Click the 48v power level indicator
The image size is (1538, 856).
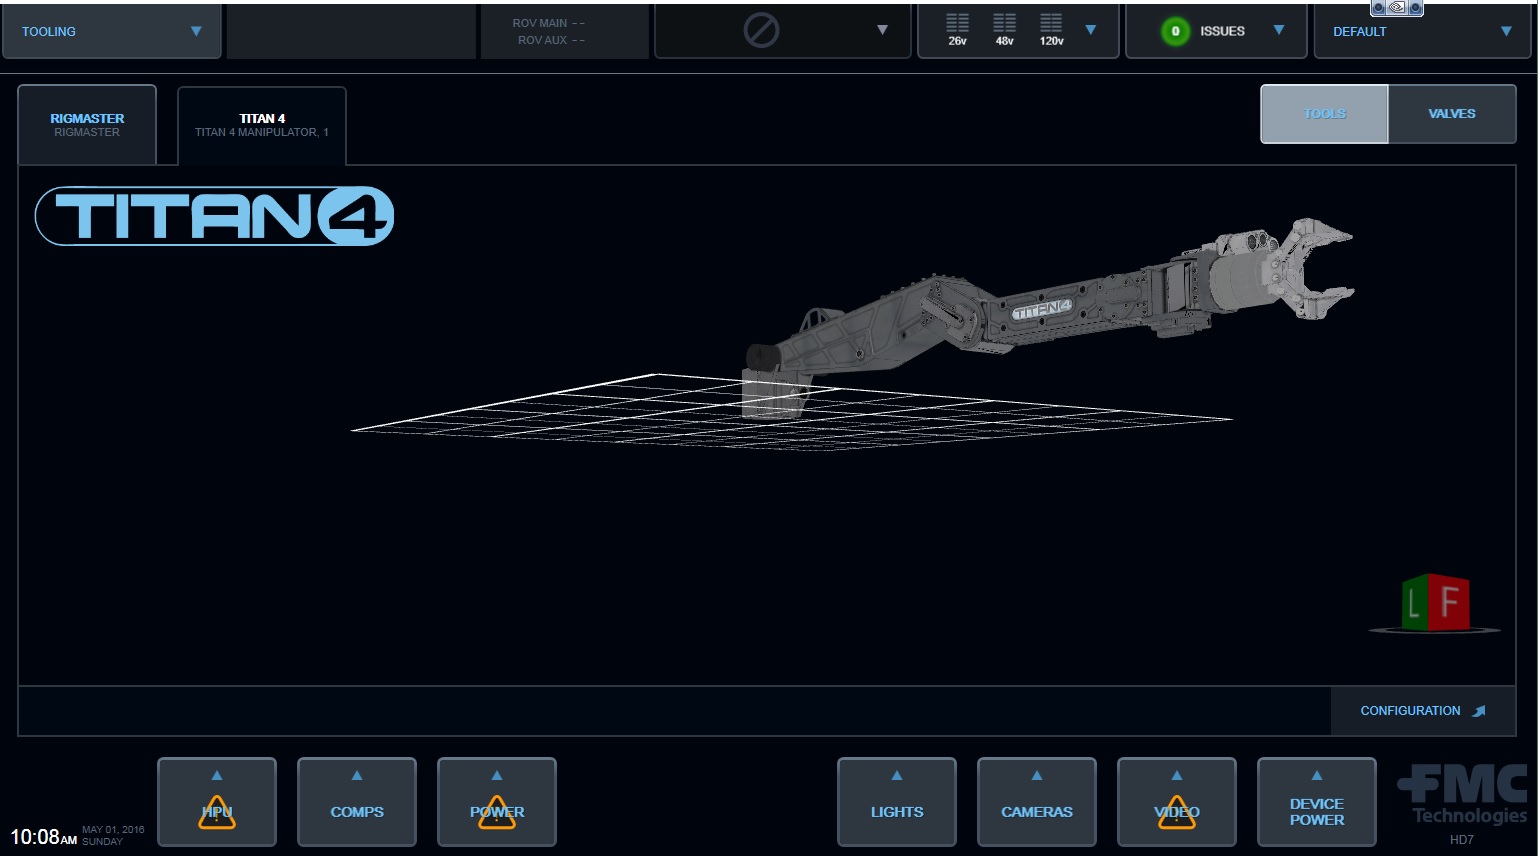(1004, 30)
